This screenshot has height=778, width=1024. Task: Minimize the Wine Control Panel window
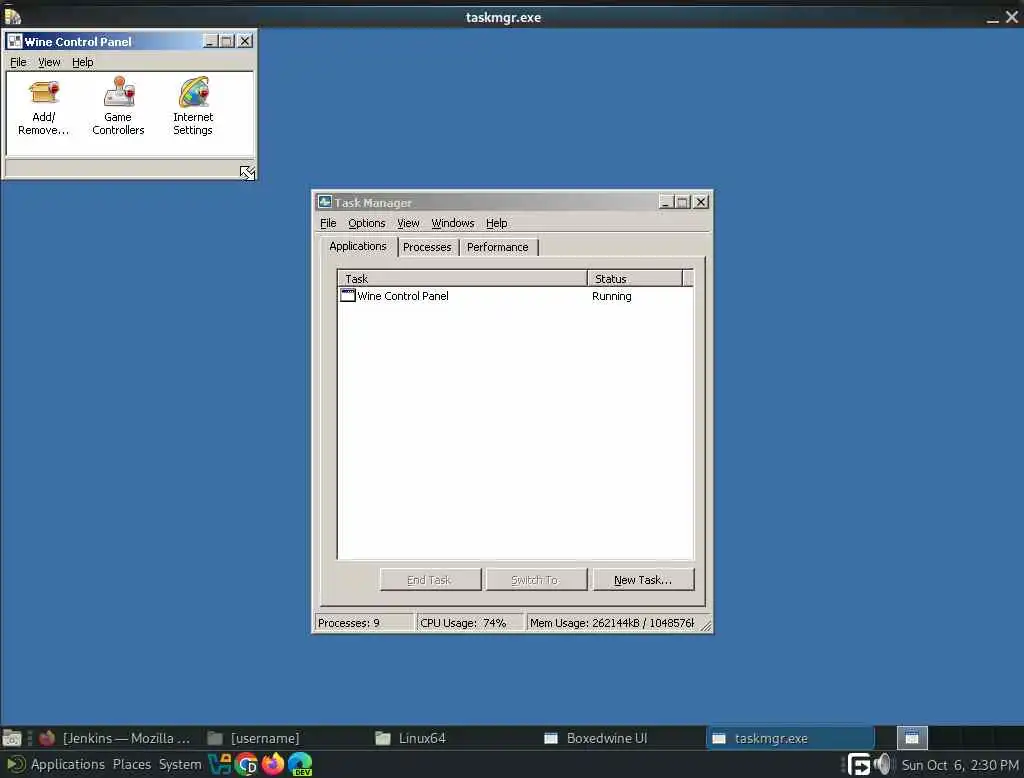pos(210,41)
